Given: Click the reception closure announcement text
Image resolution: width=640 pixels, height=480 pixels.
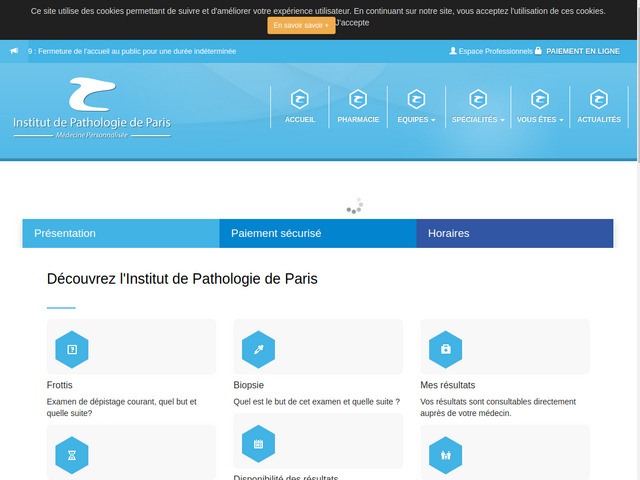Looking at the screenshot, I should pos(132,51).
